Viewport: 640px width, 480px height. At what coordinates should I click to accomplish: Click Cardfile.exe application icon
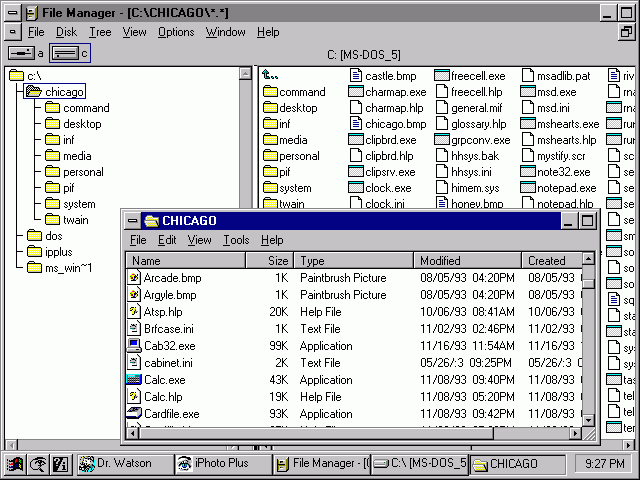pos(133,413)
